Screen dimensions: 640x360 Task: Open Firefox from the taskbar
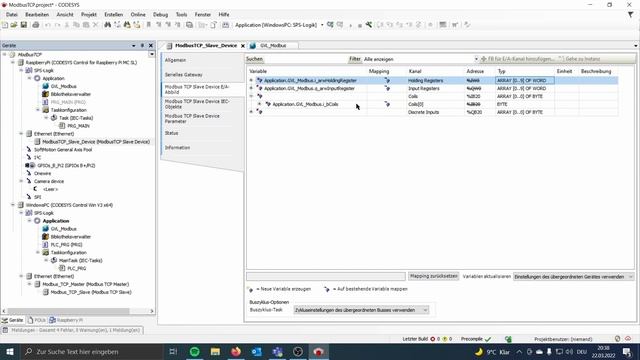click(236, 351)
